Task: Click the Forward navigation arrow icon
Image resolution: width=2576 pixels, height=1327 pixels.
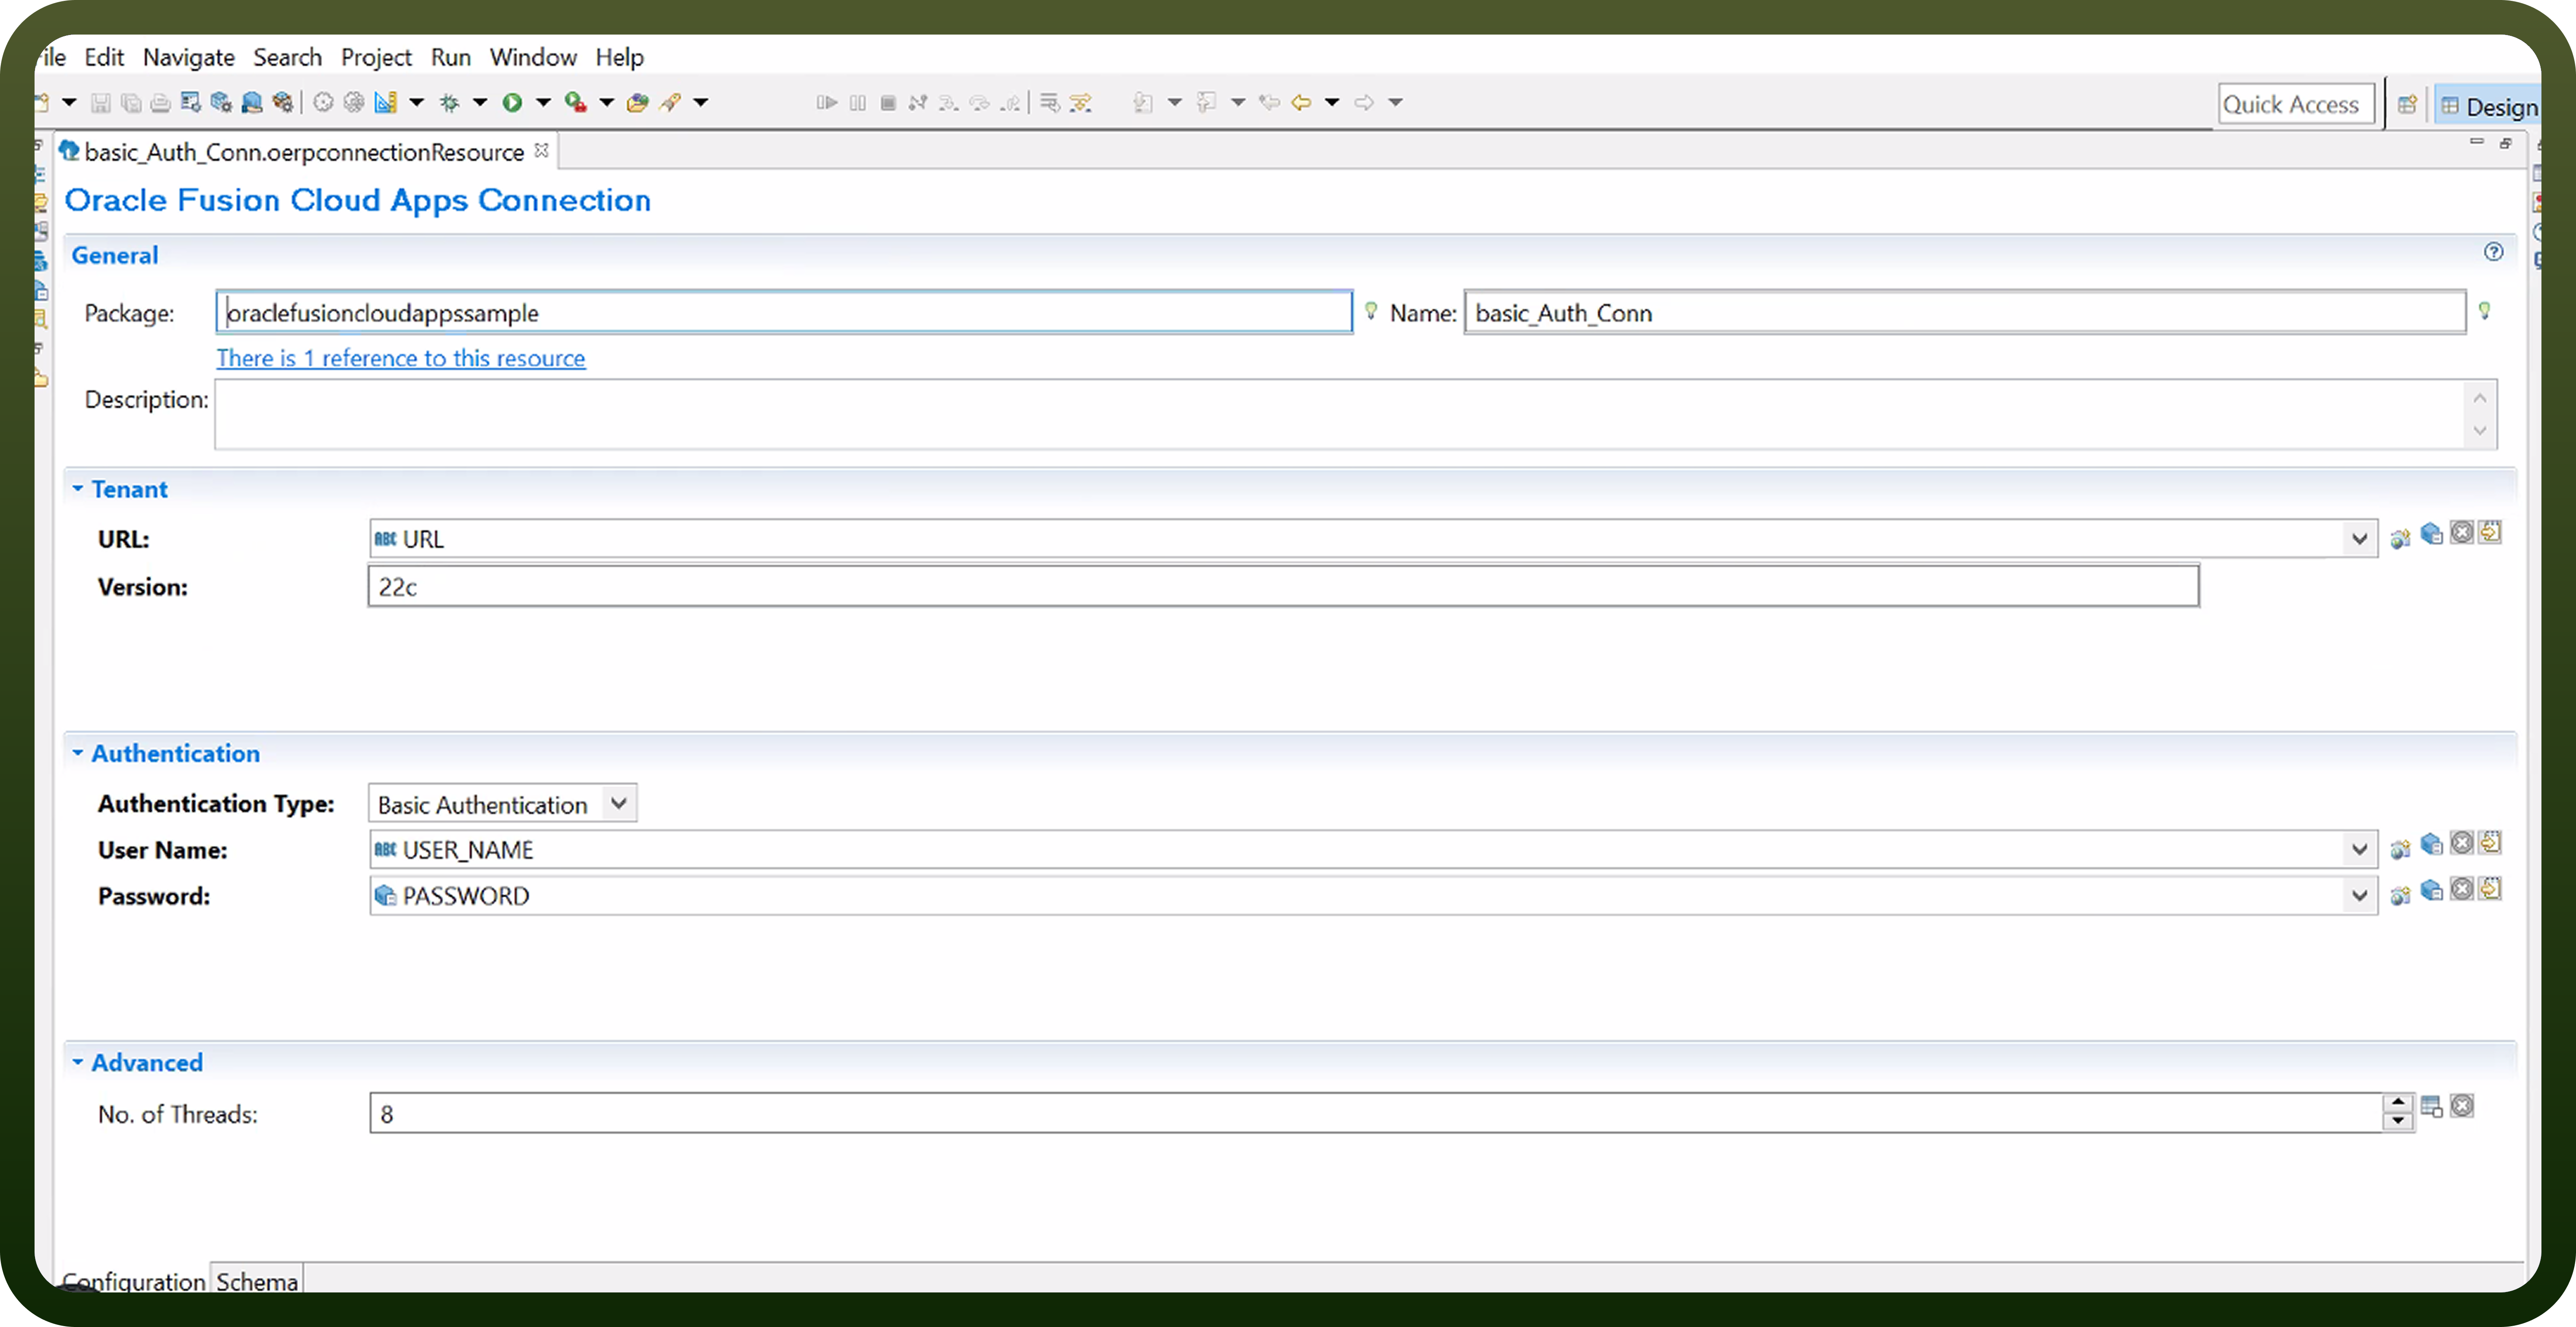Action: coord(1364,102)
